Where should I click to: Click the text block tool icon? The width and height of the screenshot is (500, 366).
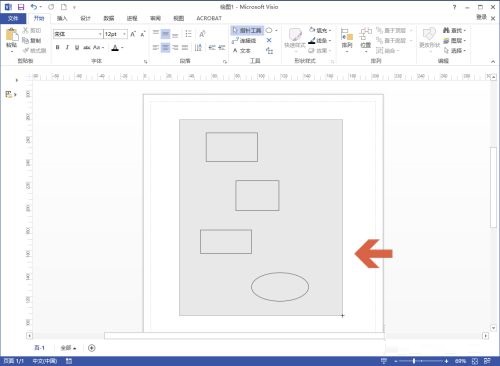click(x=269, y=50)
